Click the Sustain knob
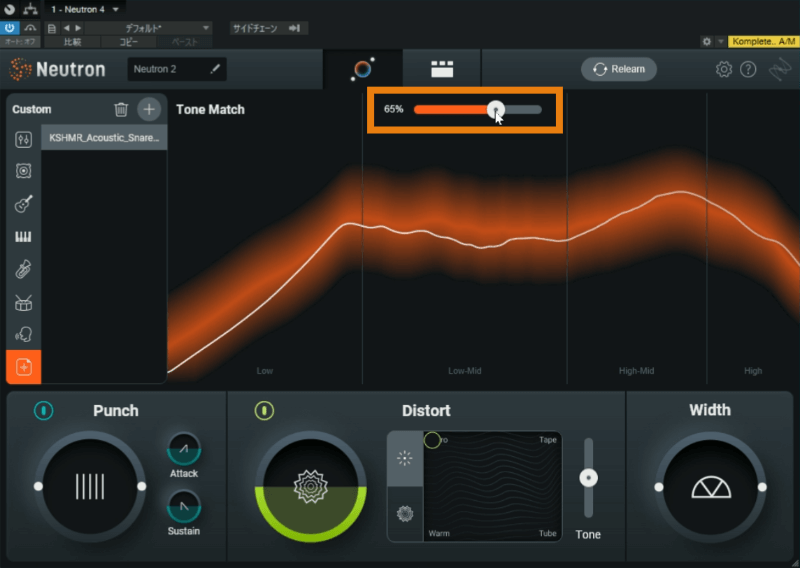 [x=184, y=506]
